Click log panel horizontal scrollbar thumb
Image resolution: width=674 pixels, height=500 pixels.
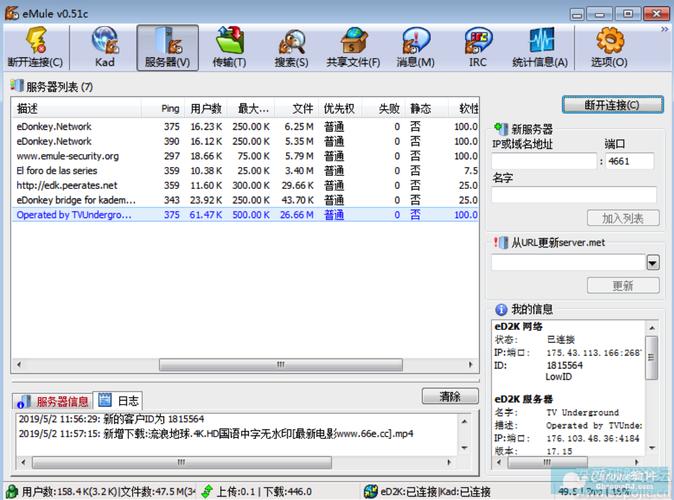182,463
